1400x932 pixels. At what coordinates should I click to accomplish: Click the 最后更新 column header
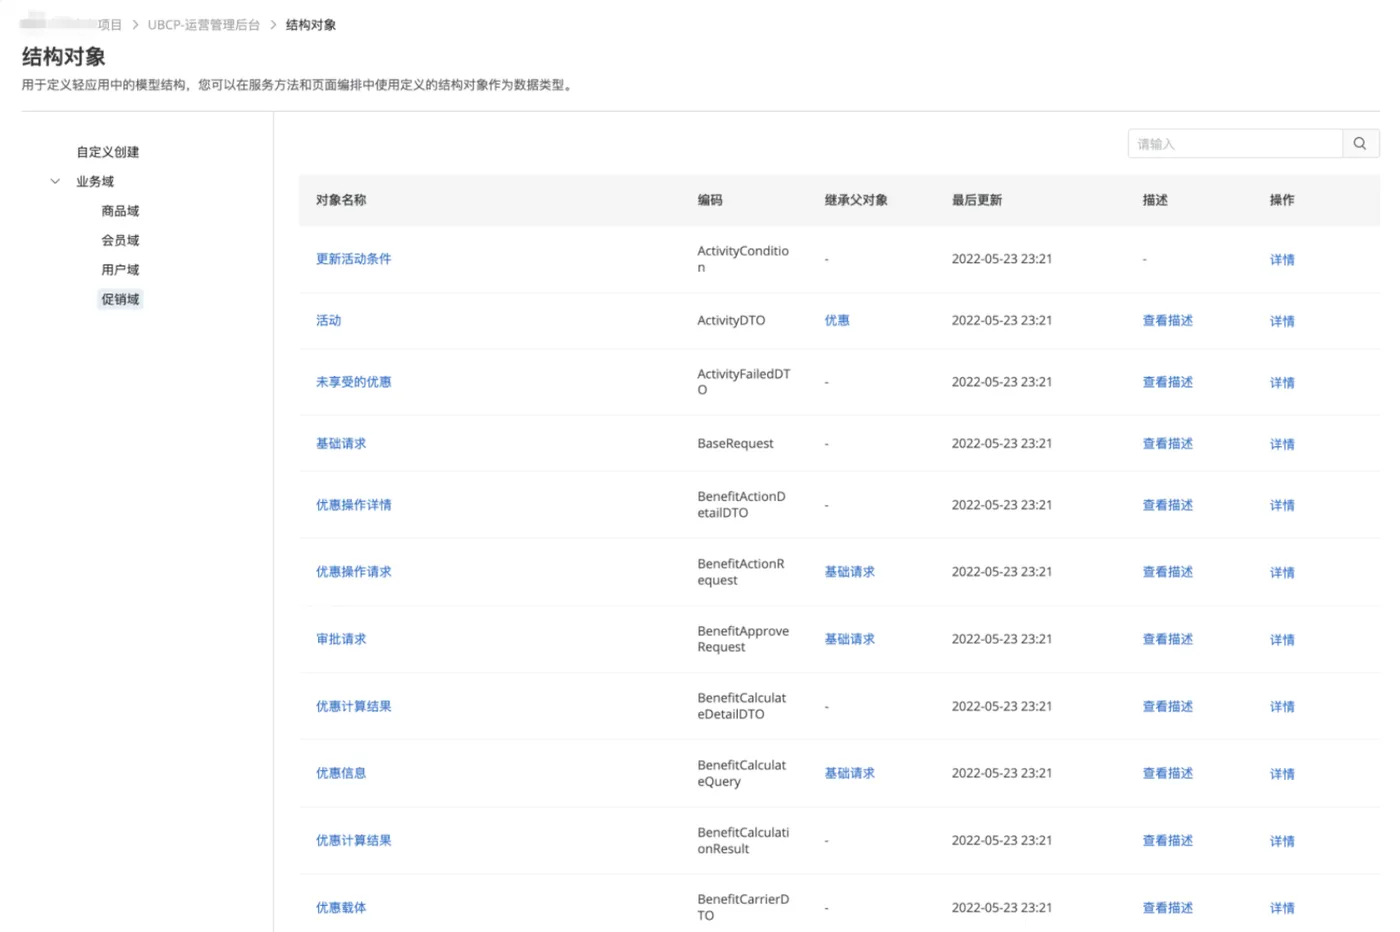click(977, 200)
